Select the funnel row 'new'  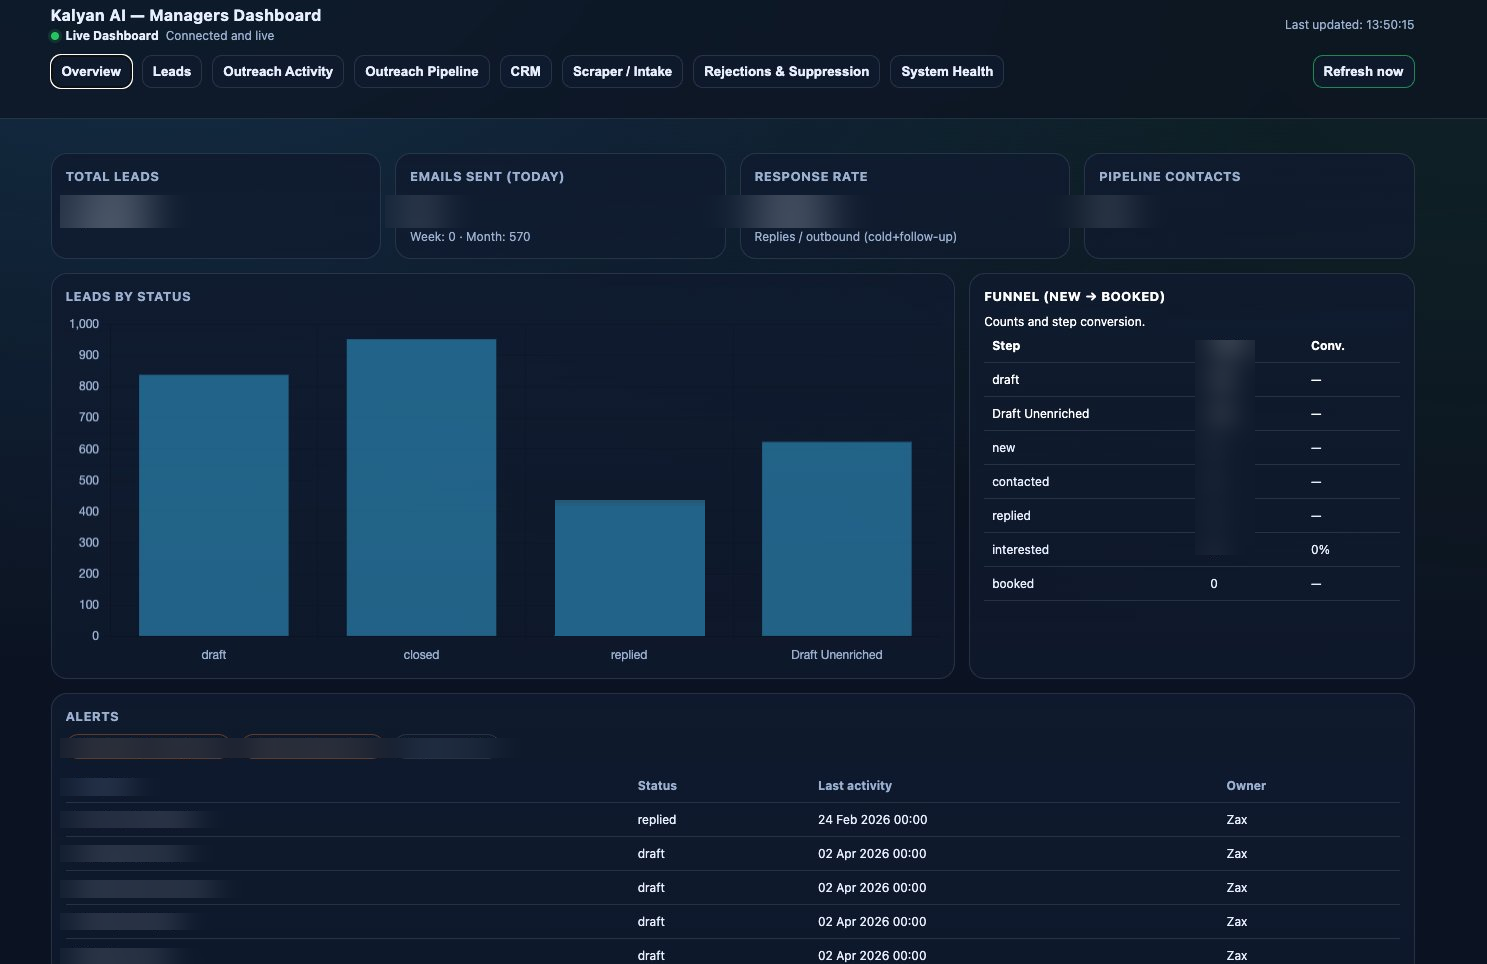(1192, 448)
